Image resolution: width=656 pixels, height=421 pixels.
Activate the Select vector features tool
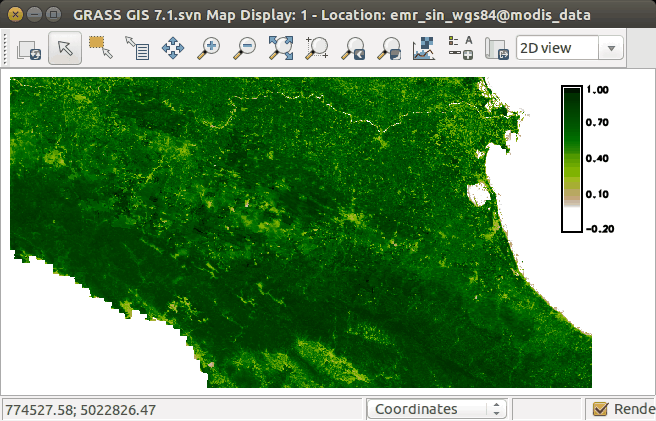point(100,48)
